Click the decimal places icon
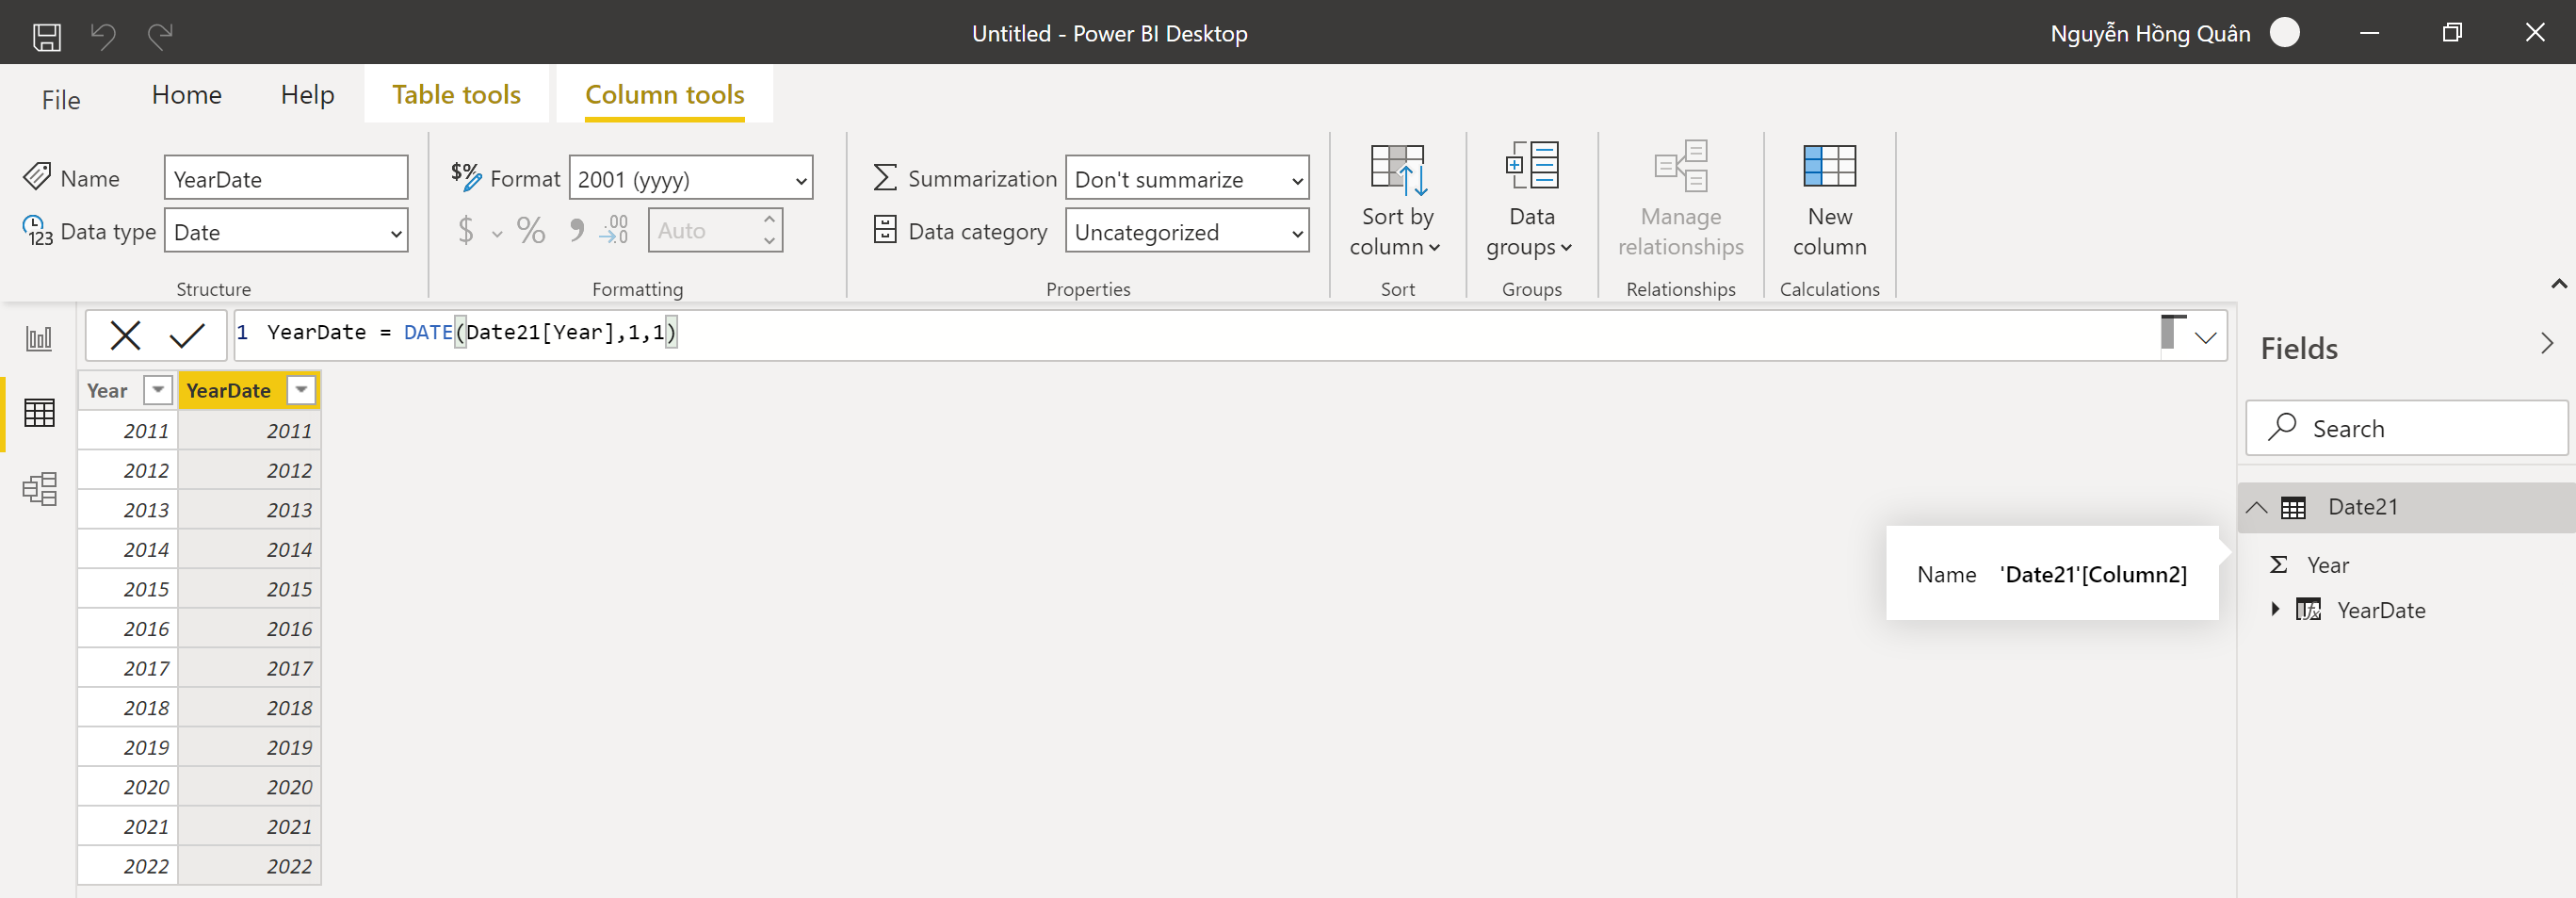This screenshot has width=2576, height=898. pyautogui.click(x=614, y=230)
